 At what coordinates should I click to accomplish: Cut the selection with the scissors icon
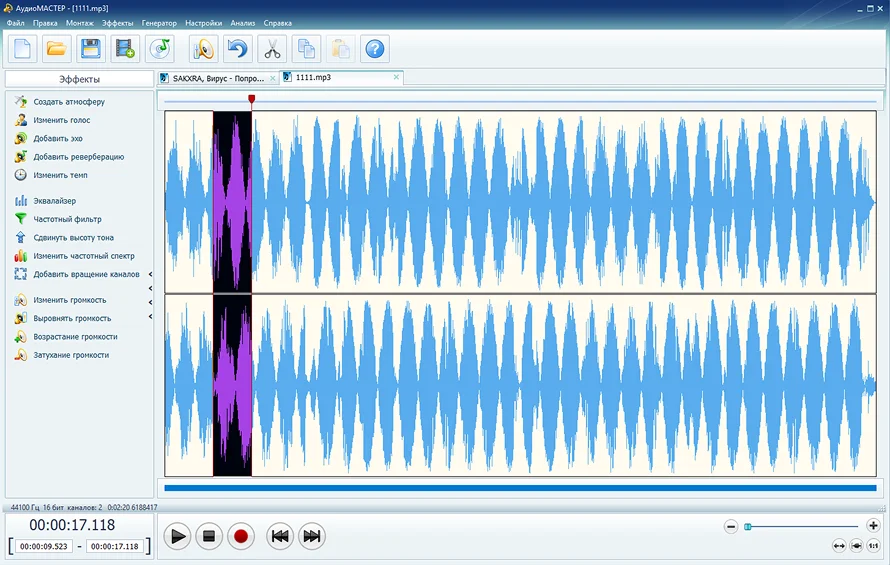point(271,48)
